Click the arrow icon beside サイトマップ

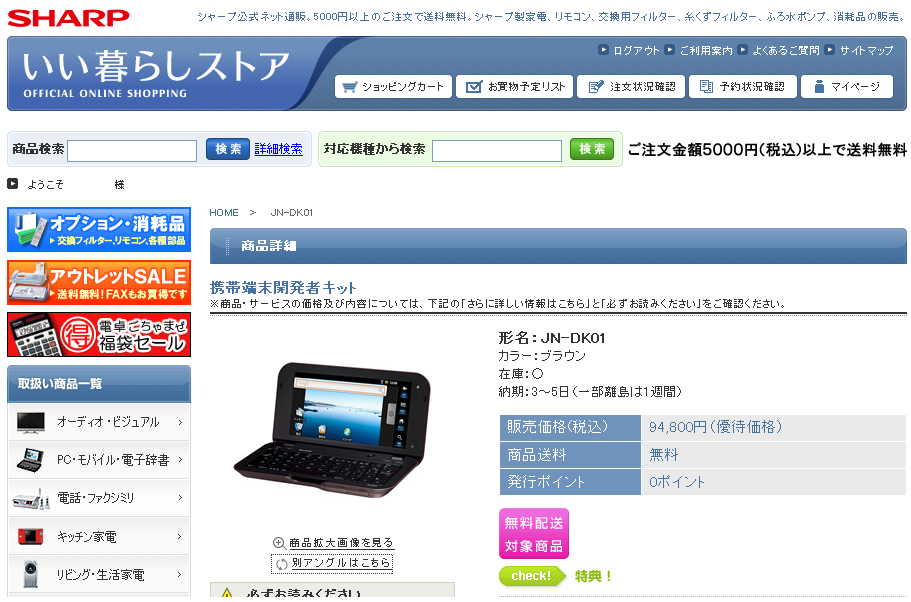coord(829,50)
